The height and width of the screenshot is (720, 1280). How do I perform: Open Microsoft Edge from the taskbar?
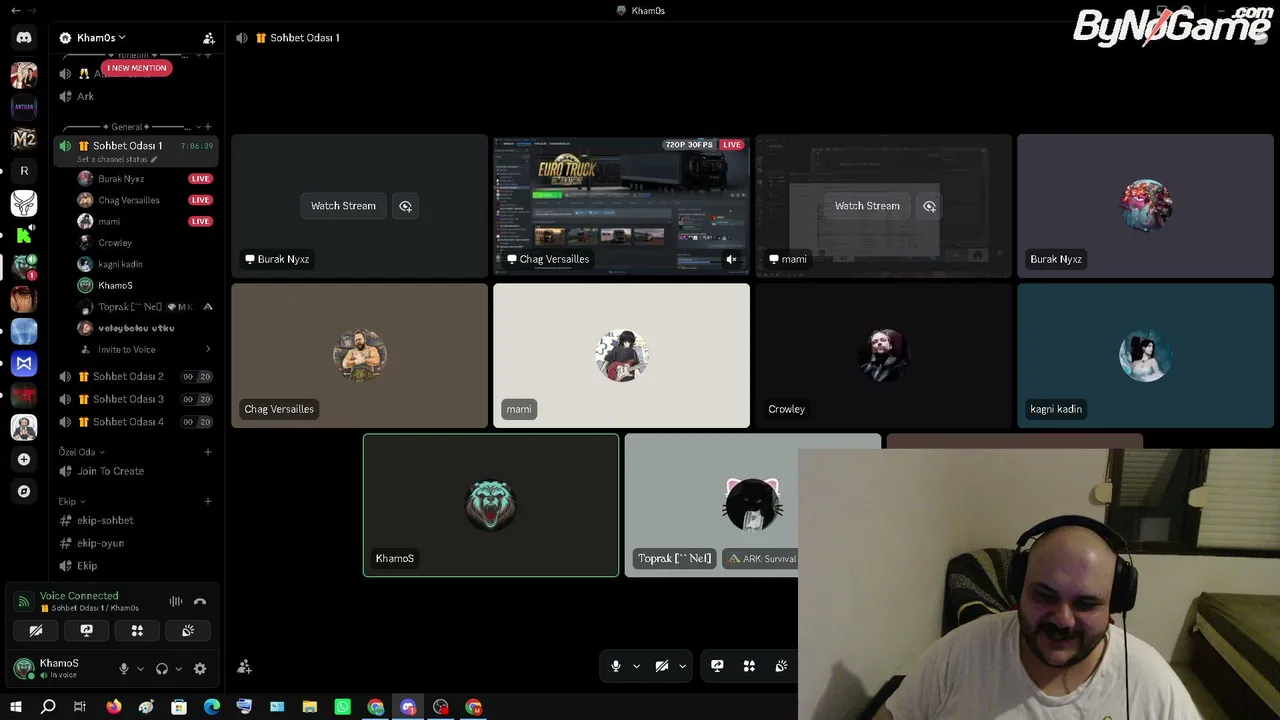212,707
